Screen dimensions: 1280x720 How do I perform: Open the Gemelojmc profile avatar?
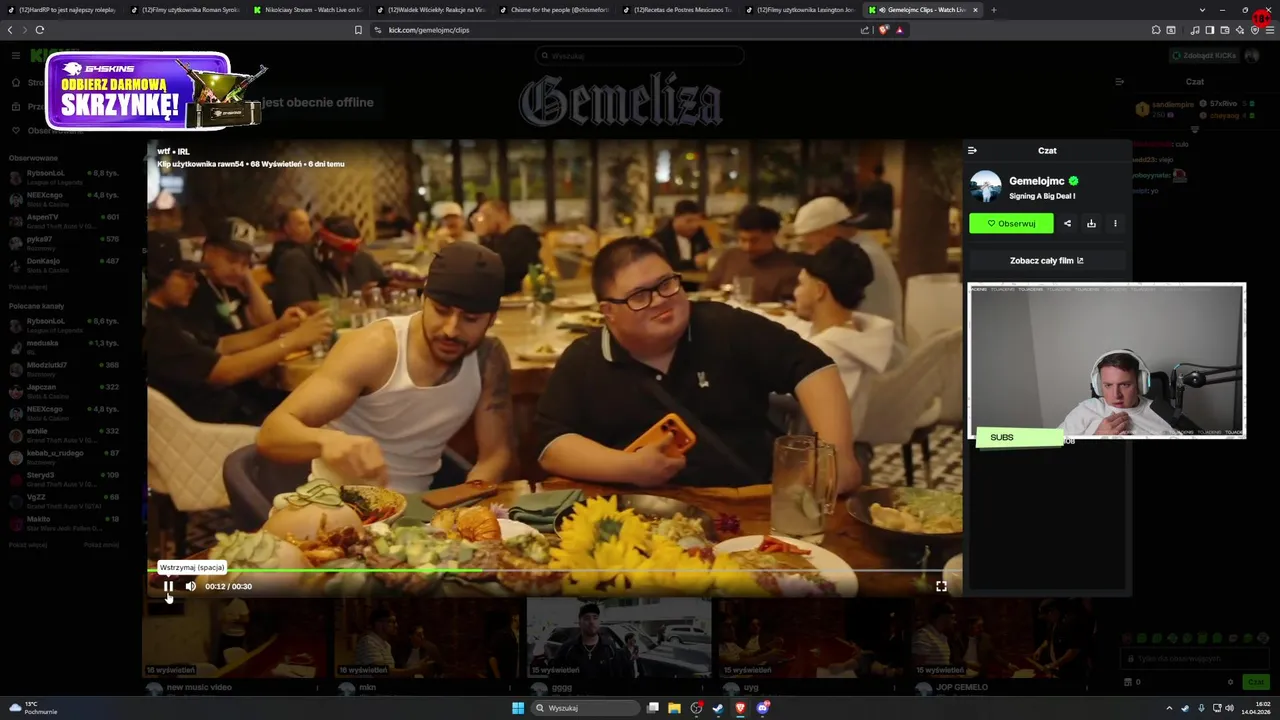click(x=985, y=186)
